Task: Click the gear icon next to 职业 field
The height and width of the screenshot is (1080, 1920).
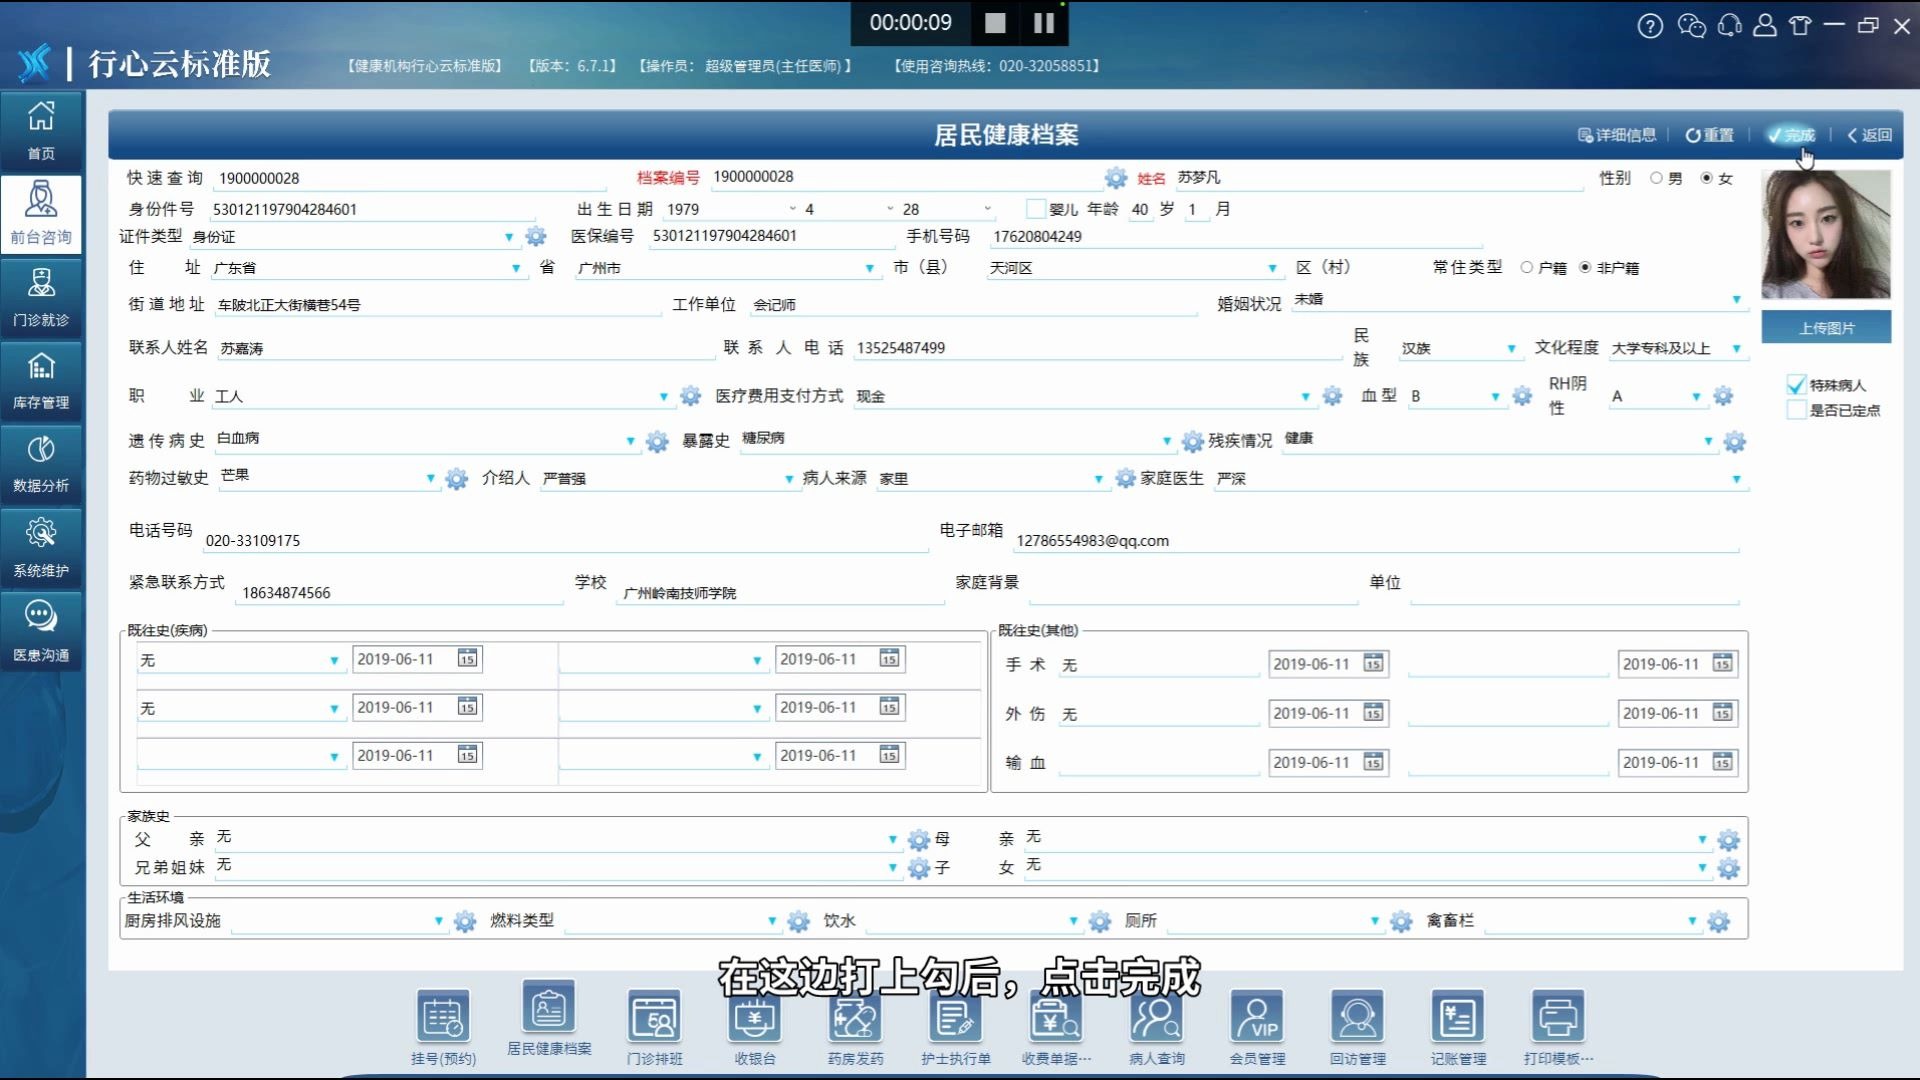Action: point(690,396)
